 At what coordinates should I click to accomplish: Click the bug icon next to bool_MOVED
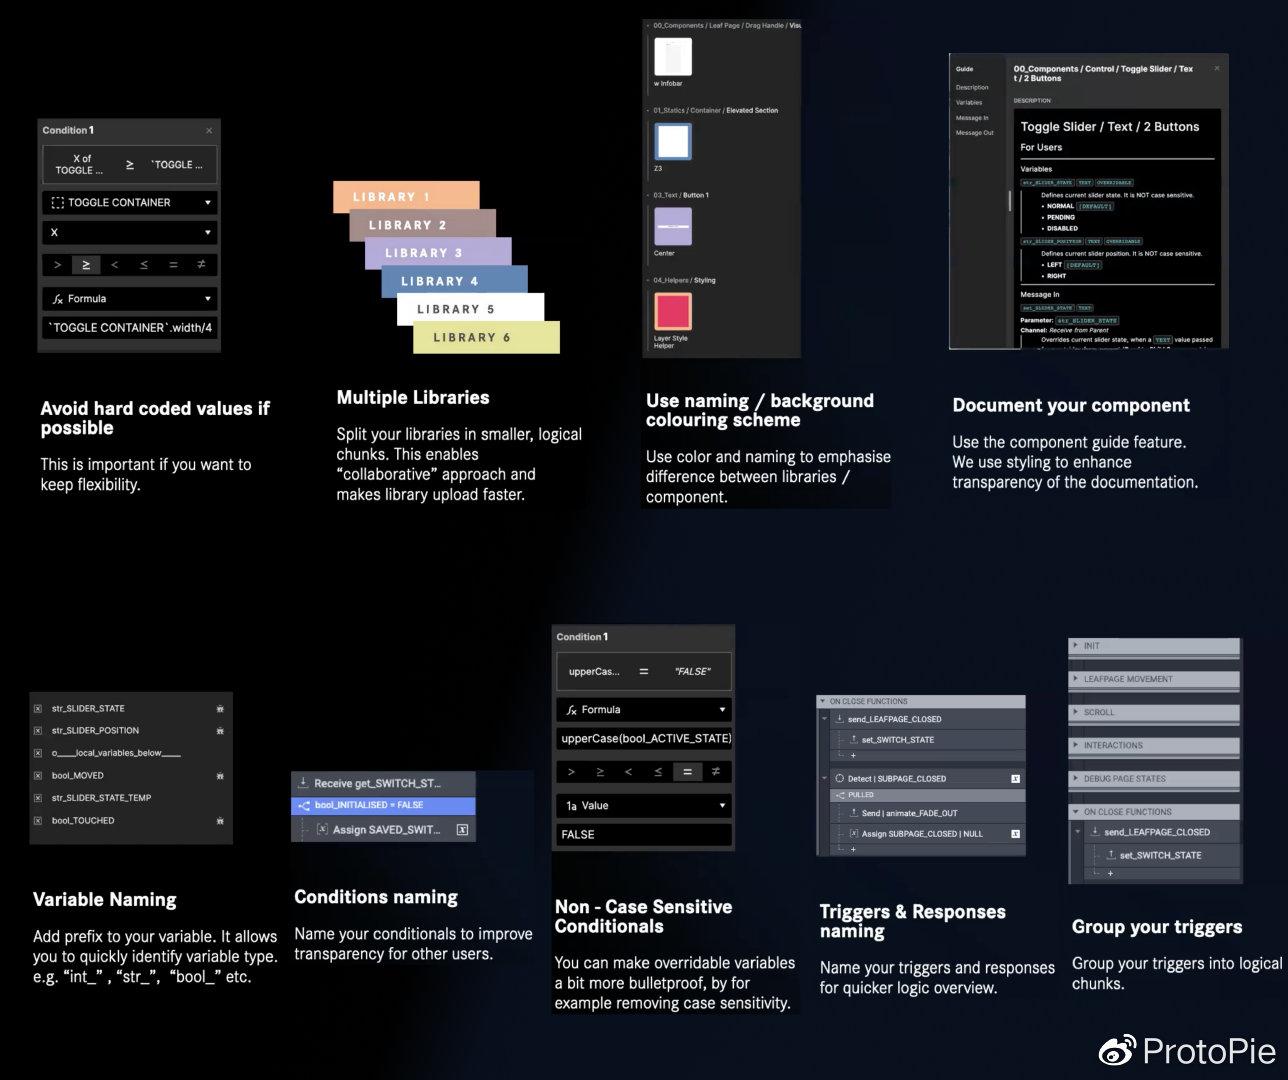coord(220,776)
